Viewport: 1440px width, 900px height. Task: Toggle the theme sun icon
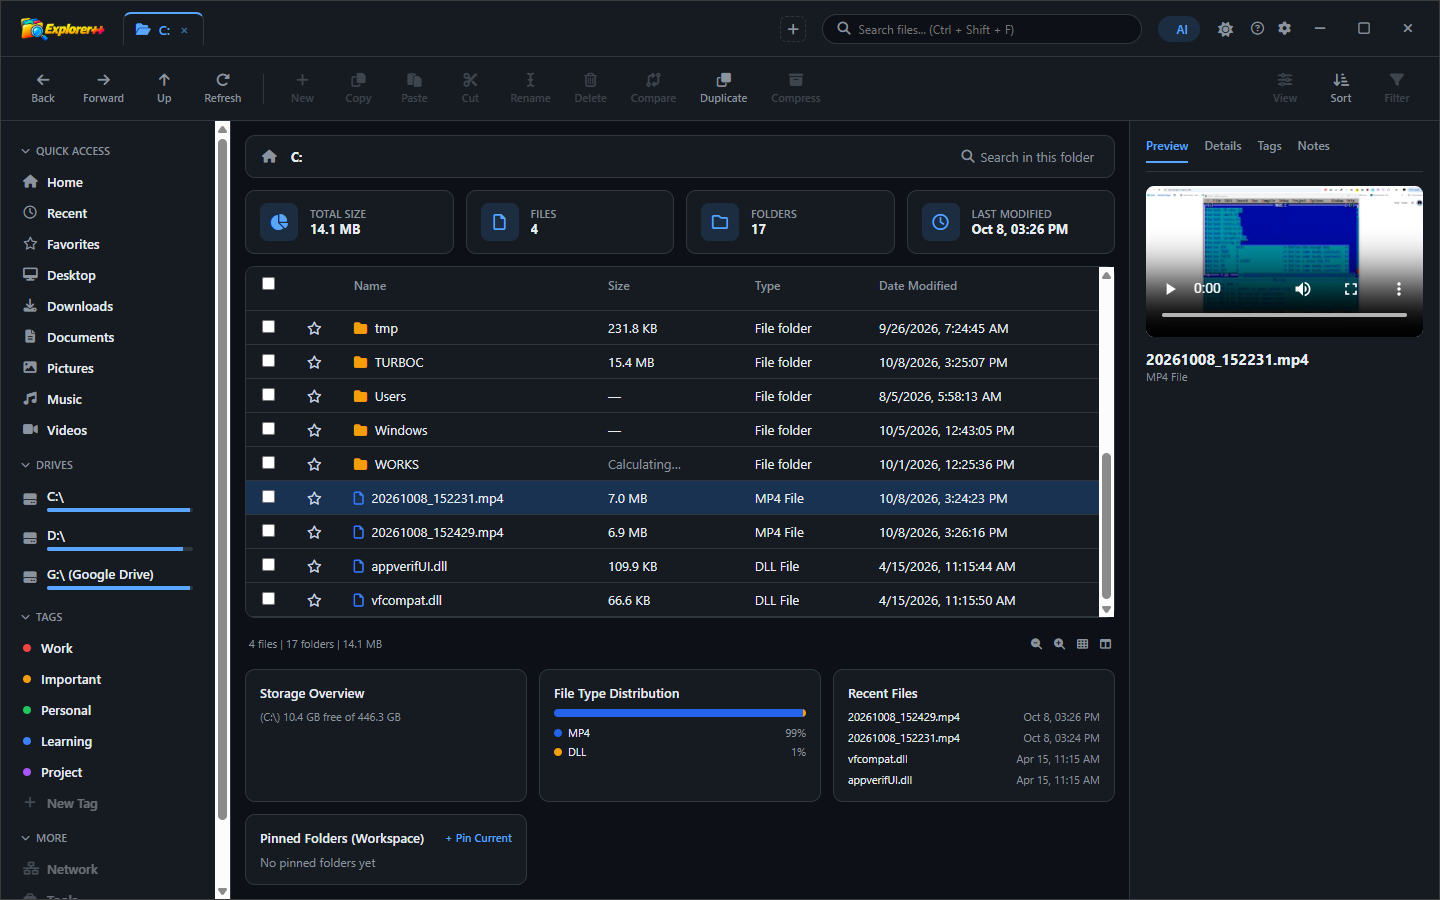click(x=1225, y=29)
